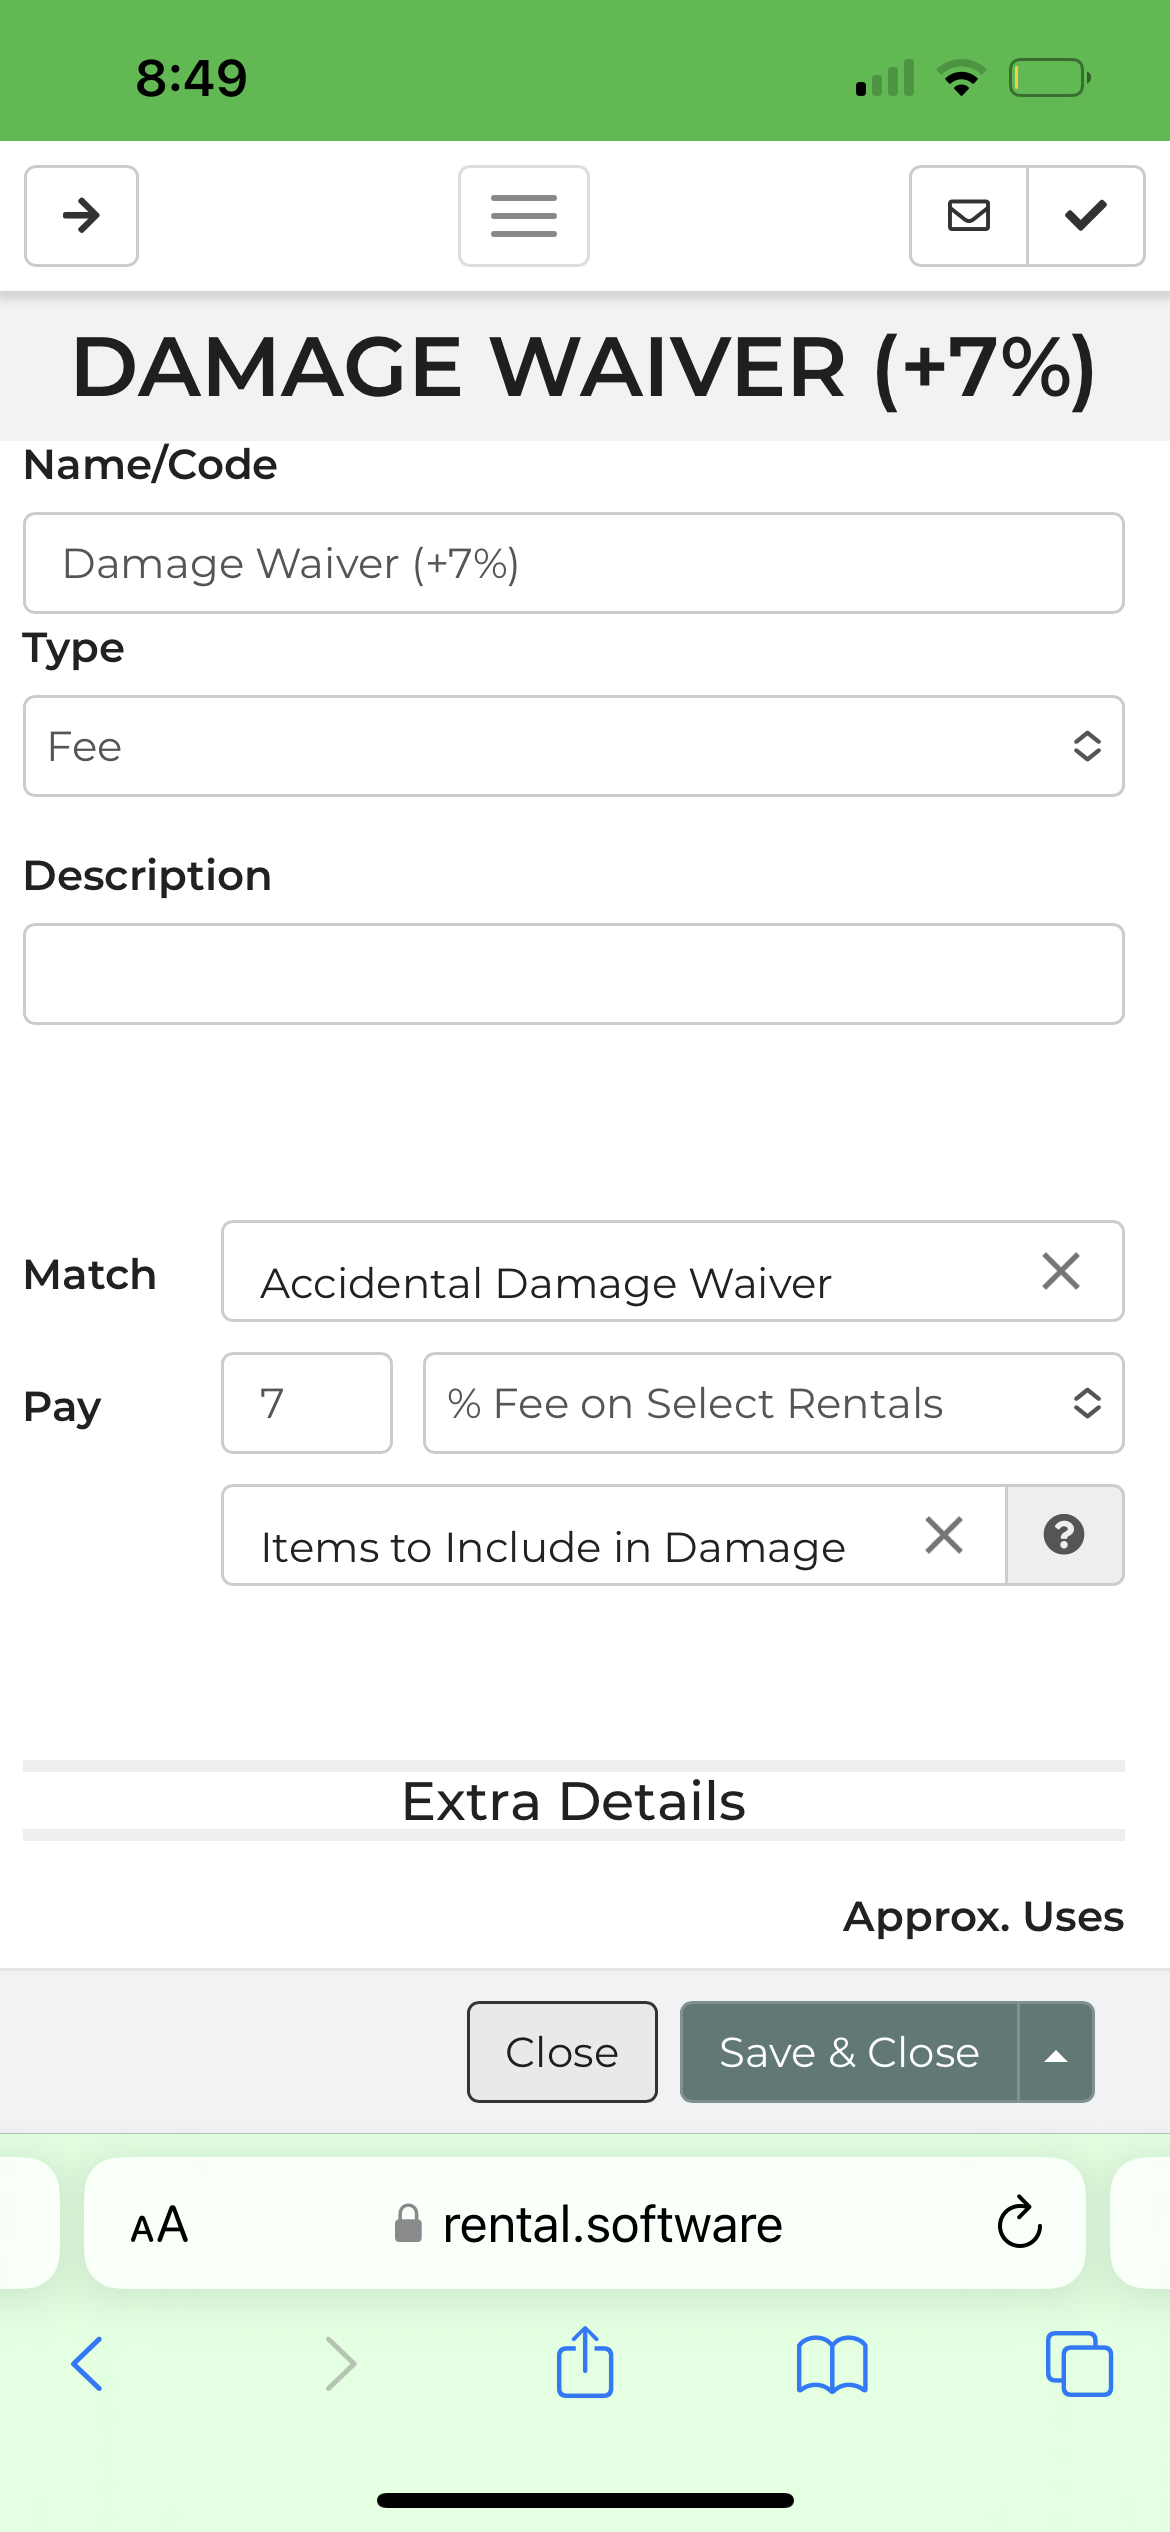Image resolution: width=1170 pixels, height=2532 pixels.
Task: Remove Items to Include in Damage selection
Action: pyautogui.click(x=943, y=1535)
